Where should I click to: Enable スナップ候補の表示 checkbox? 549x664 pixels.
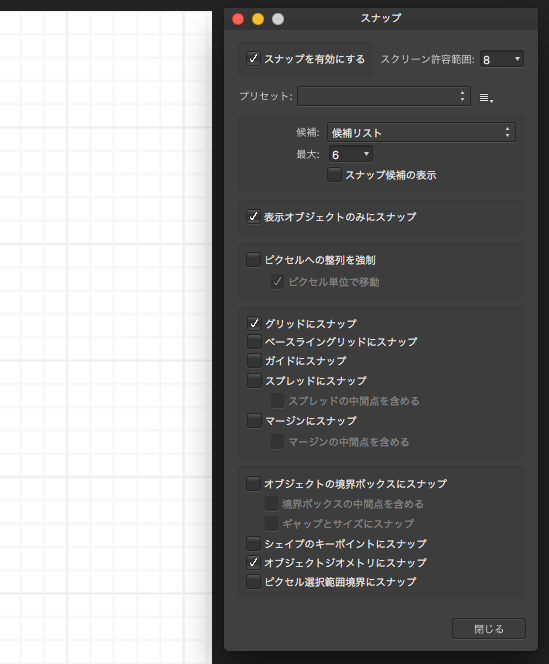click(x=334, y=174)
